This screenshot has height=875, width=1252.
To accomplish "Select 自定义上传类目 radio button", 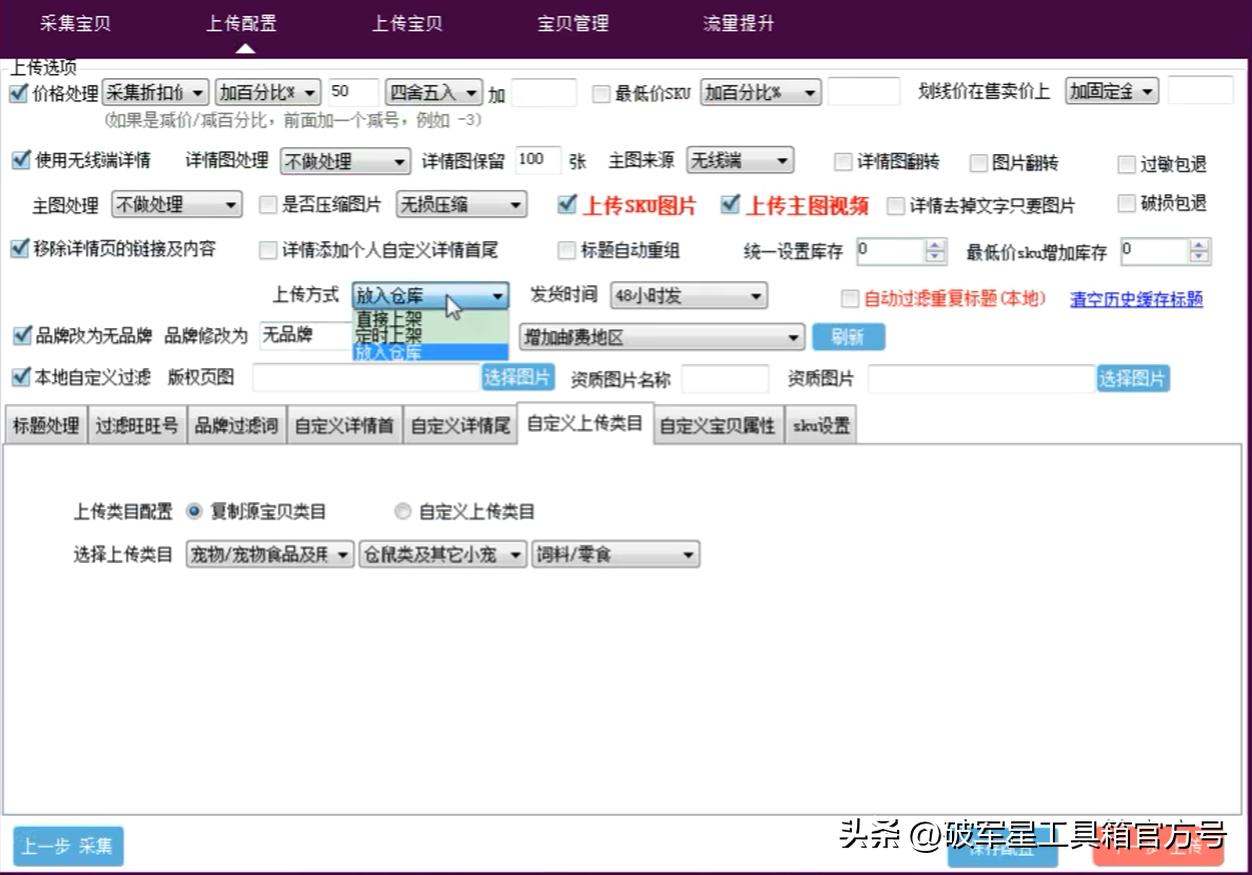I will 403,512.
